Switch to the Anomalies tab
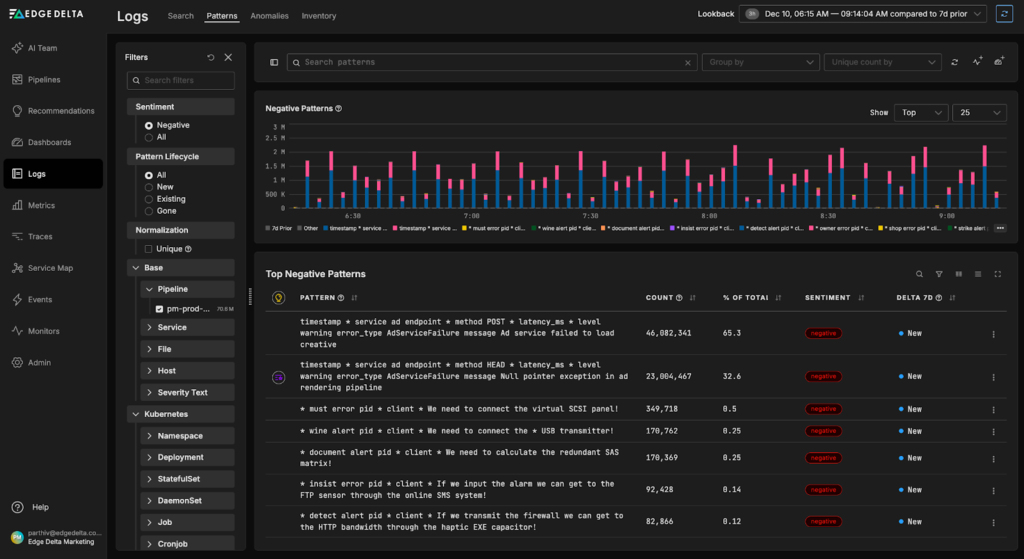The image size is (1024, 559). (269, 16)
